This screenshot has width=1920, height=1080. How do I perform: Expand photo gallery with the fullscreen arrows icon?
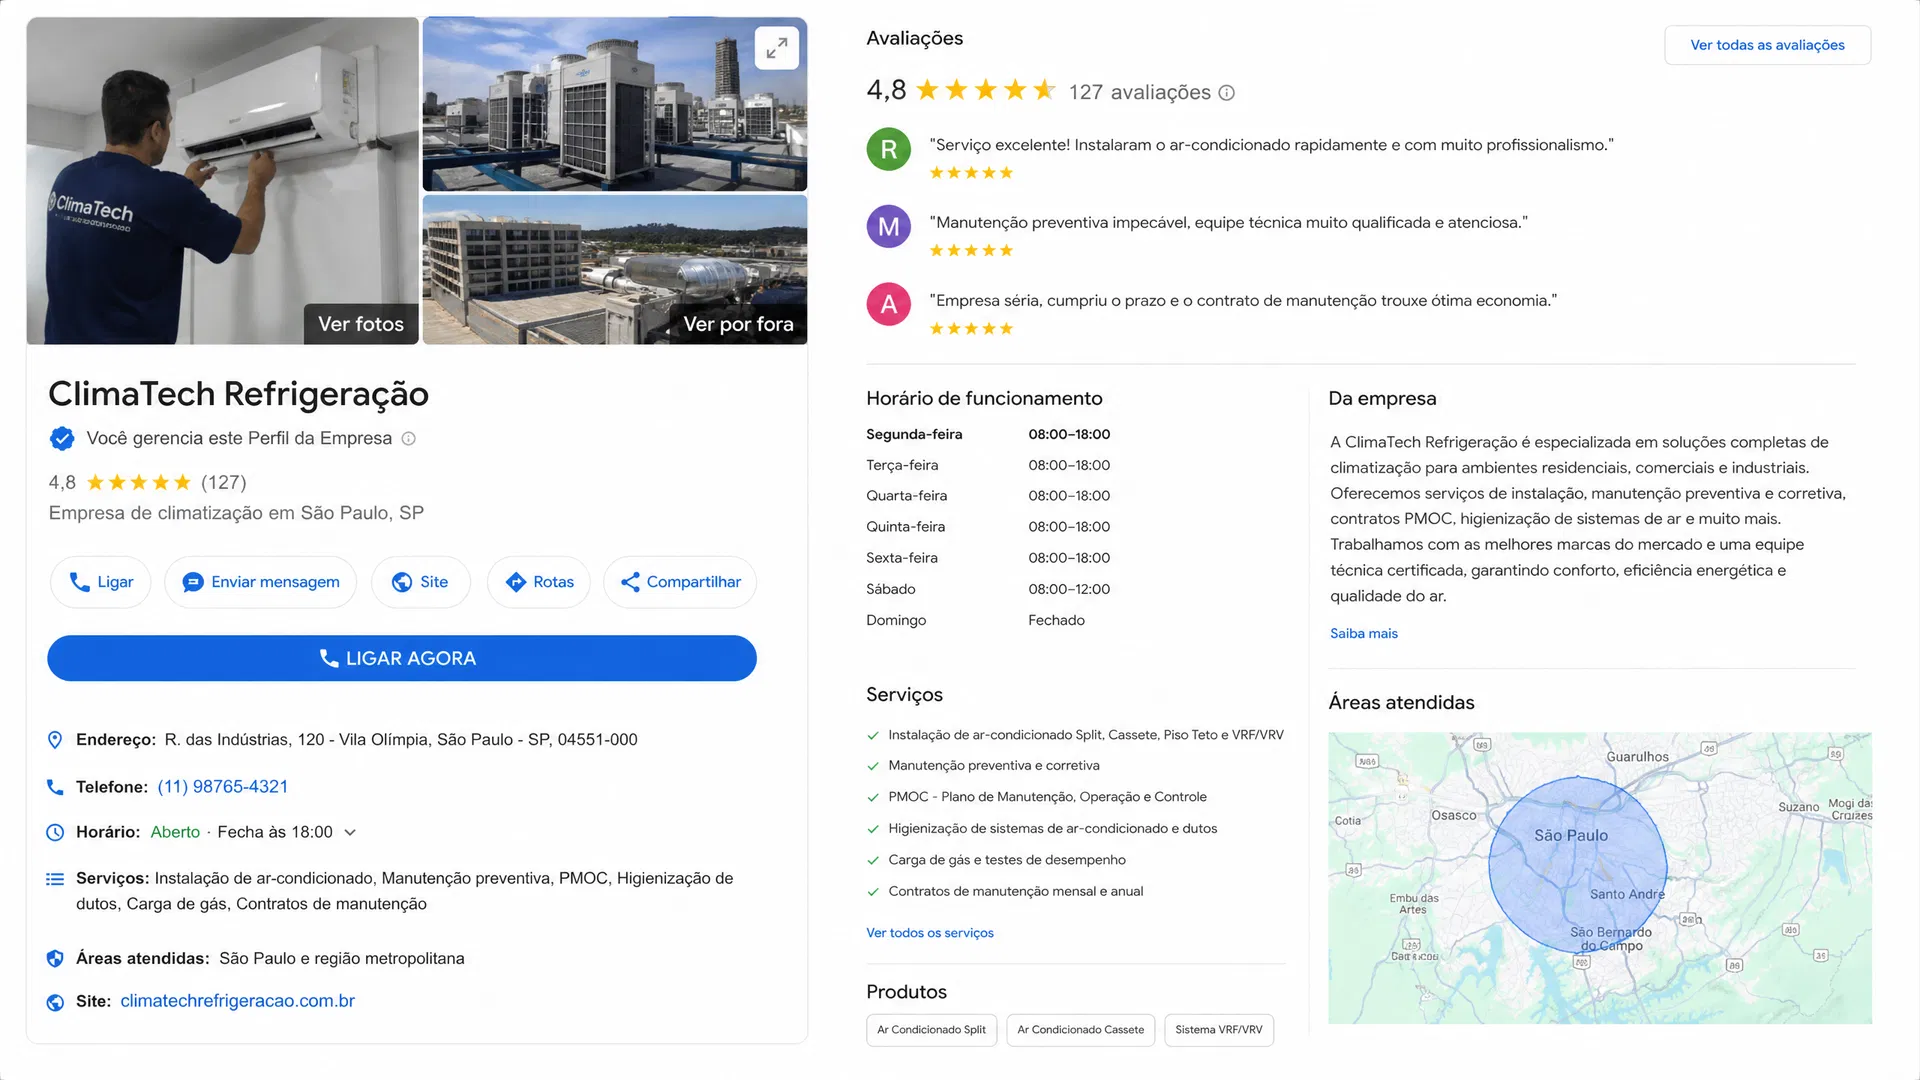click(776, 47)
